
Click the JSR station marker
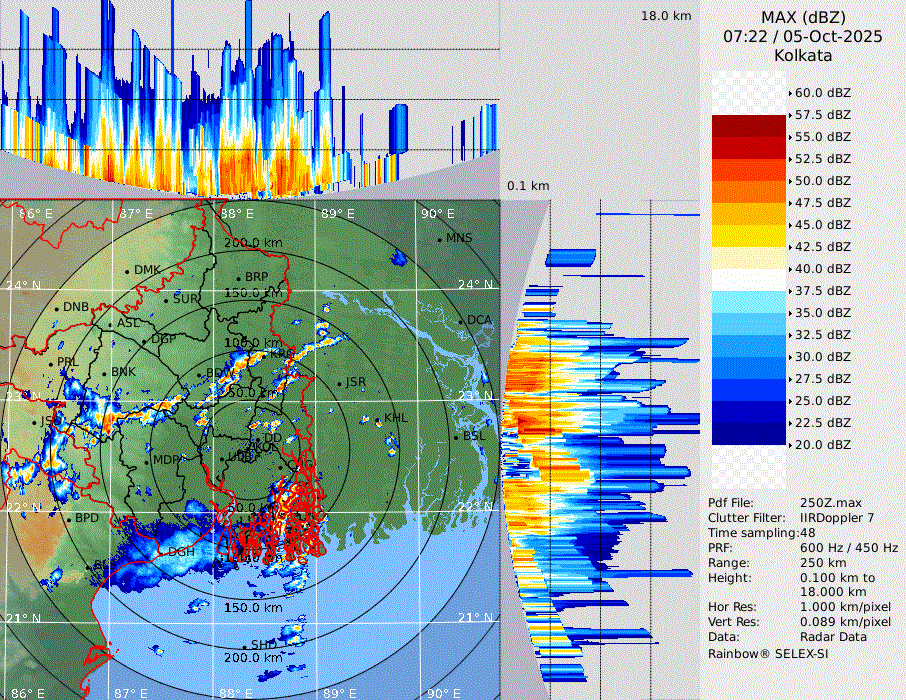click(339, 383)
